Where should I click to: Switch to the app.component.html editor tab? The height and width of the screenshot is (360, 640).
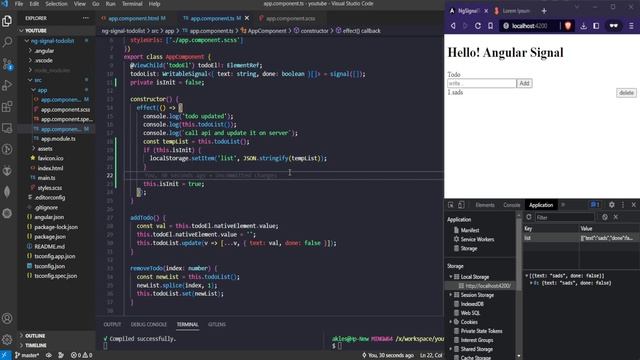pos(133,18)
